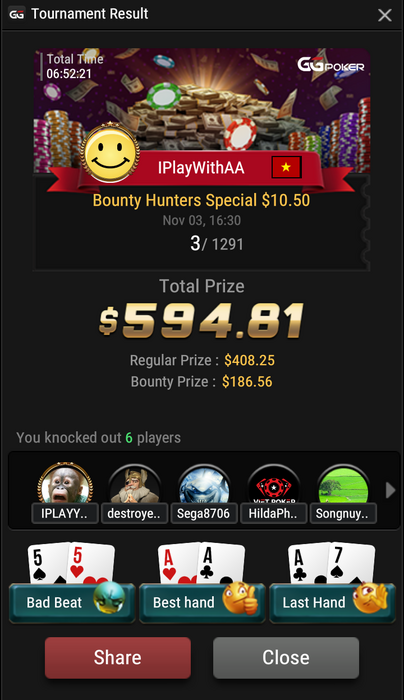The height and width of the screenshot is (700, 404).
Task: Click the gray Close button
Action: click(x=286, y=658)
